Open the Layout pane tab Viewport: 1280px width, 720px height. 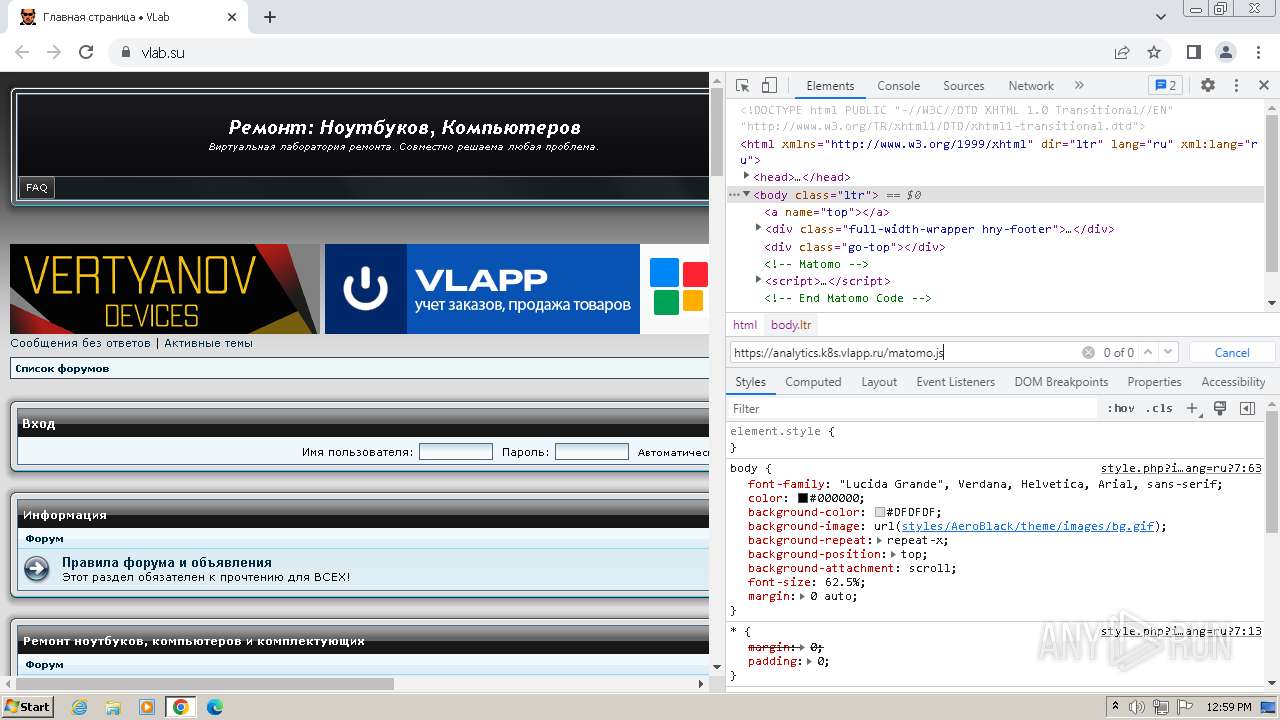879,382
